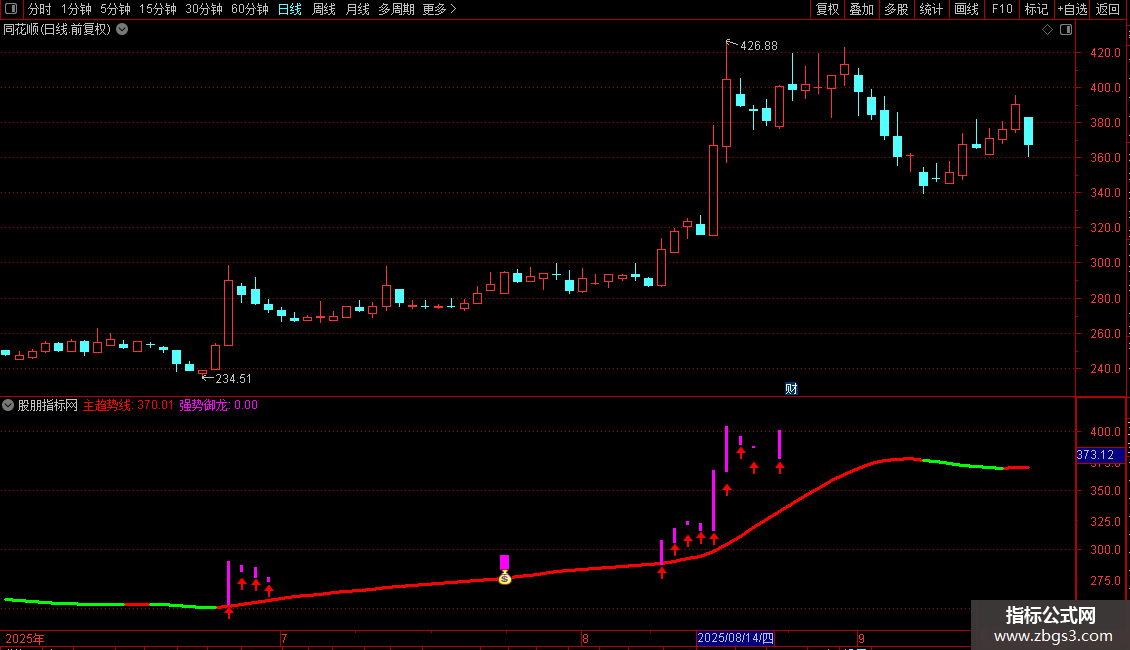The image size is (1130, 650).
Task: Open the F10 company info
Action: [1002, 9]
